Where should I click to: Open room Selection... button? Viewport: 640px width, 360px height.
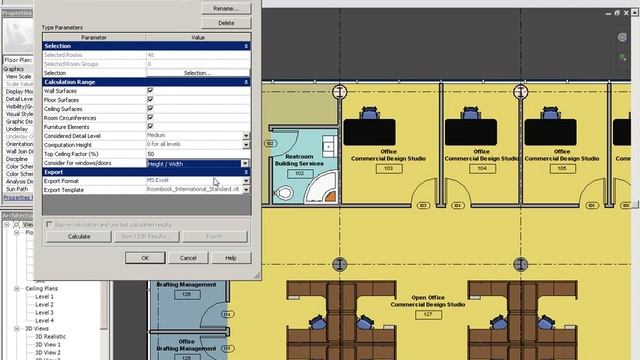click(198, 73)
